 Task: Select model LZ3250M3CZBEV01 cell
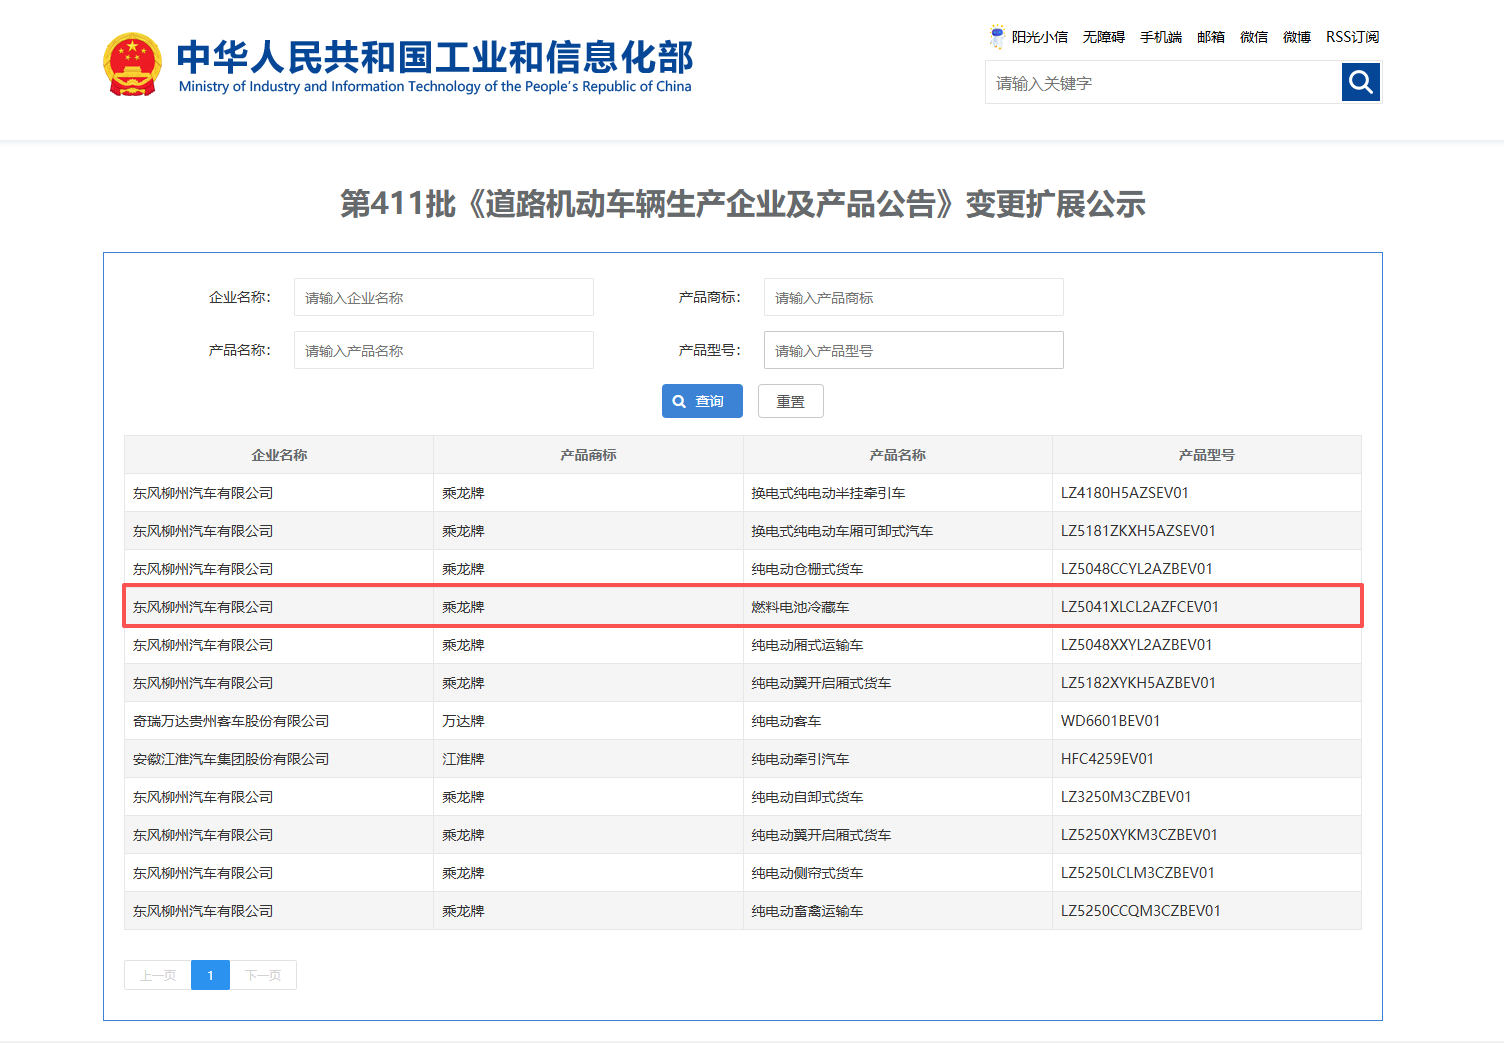pos(1207,797)
